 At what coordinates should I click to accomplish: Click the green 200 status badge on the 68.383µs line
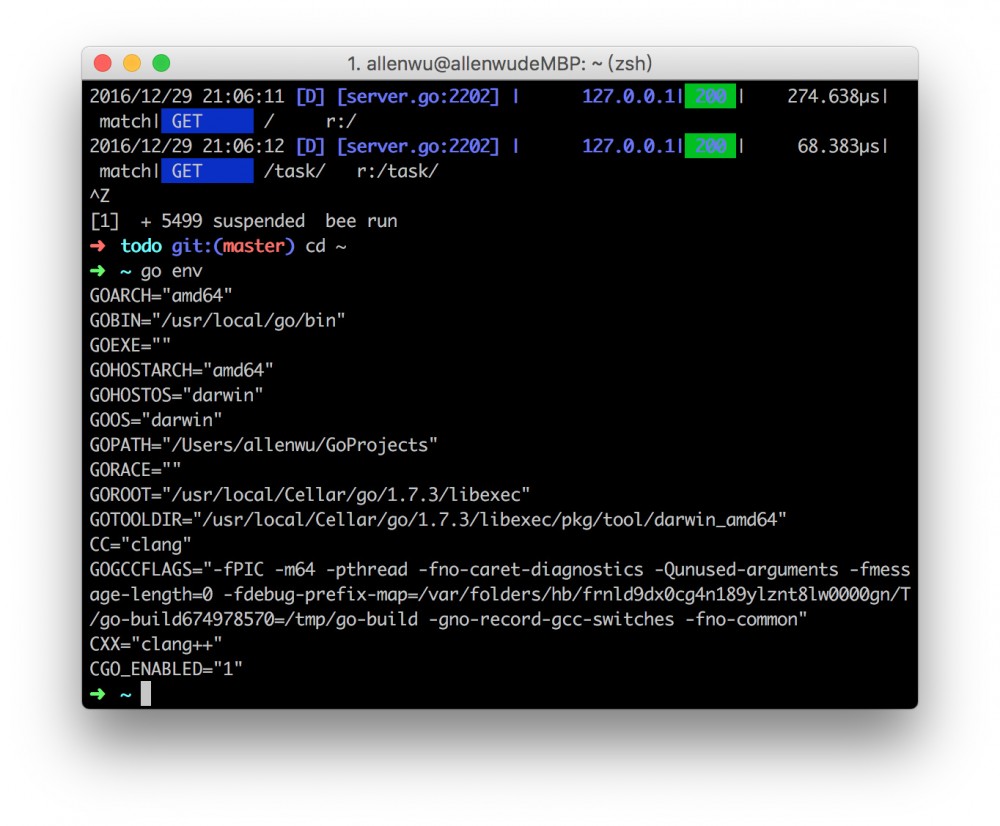coord(710,146)
